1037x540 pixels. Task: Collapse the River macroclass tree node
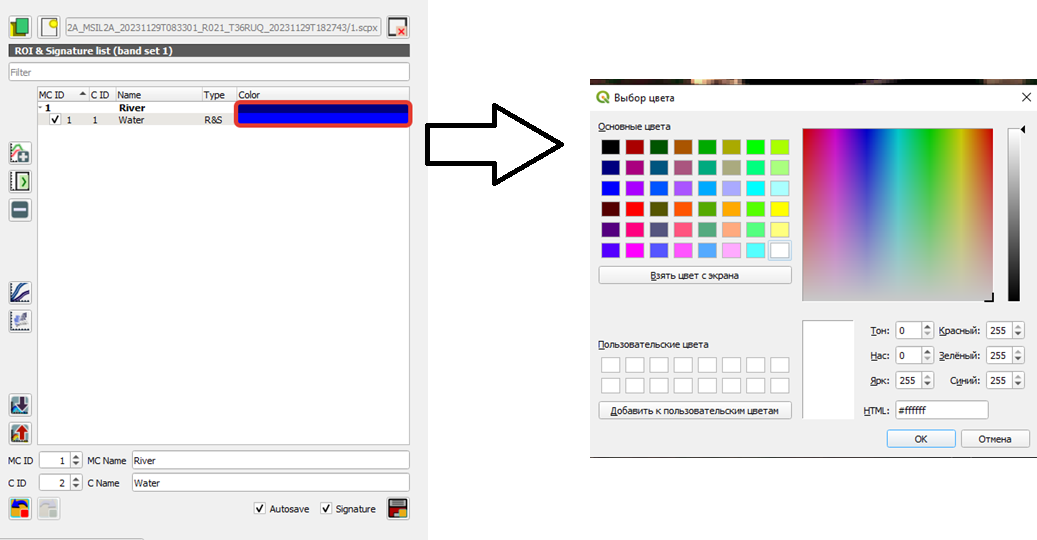40,108
